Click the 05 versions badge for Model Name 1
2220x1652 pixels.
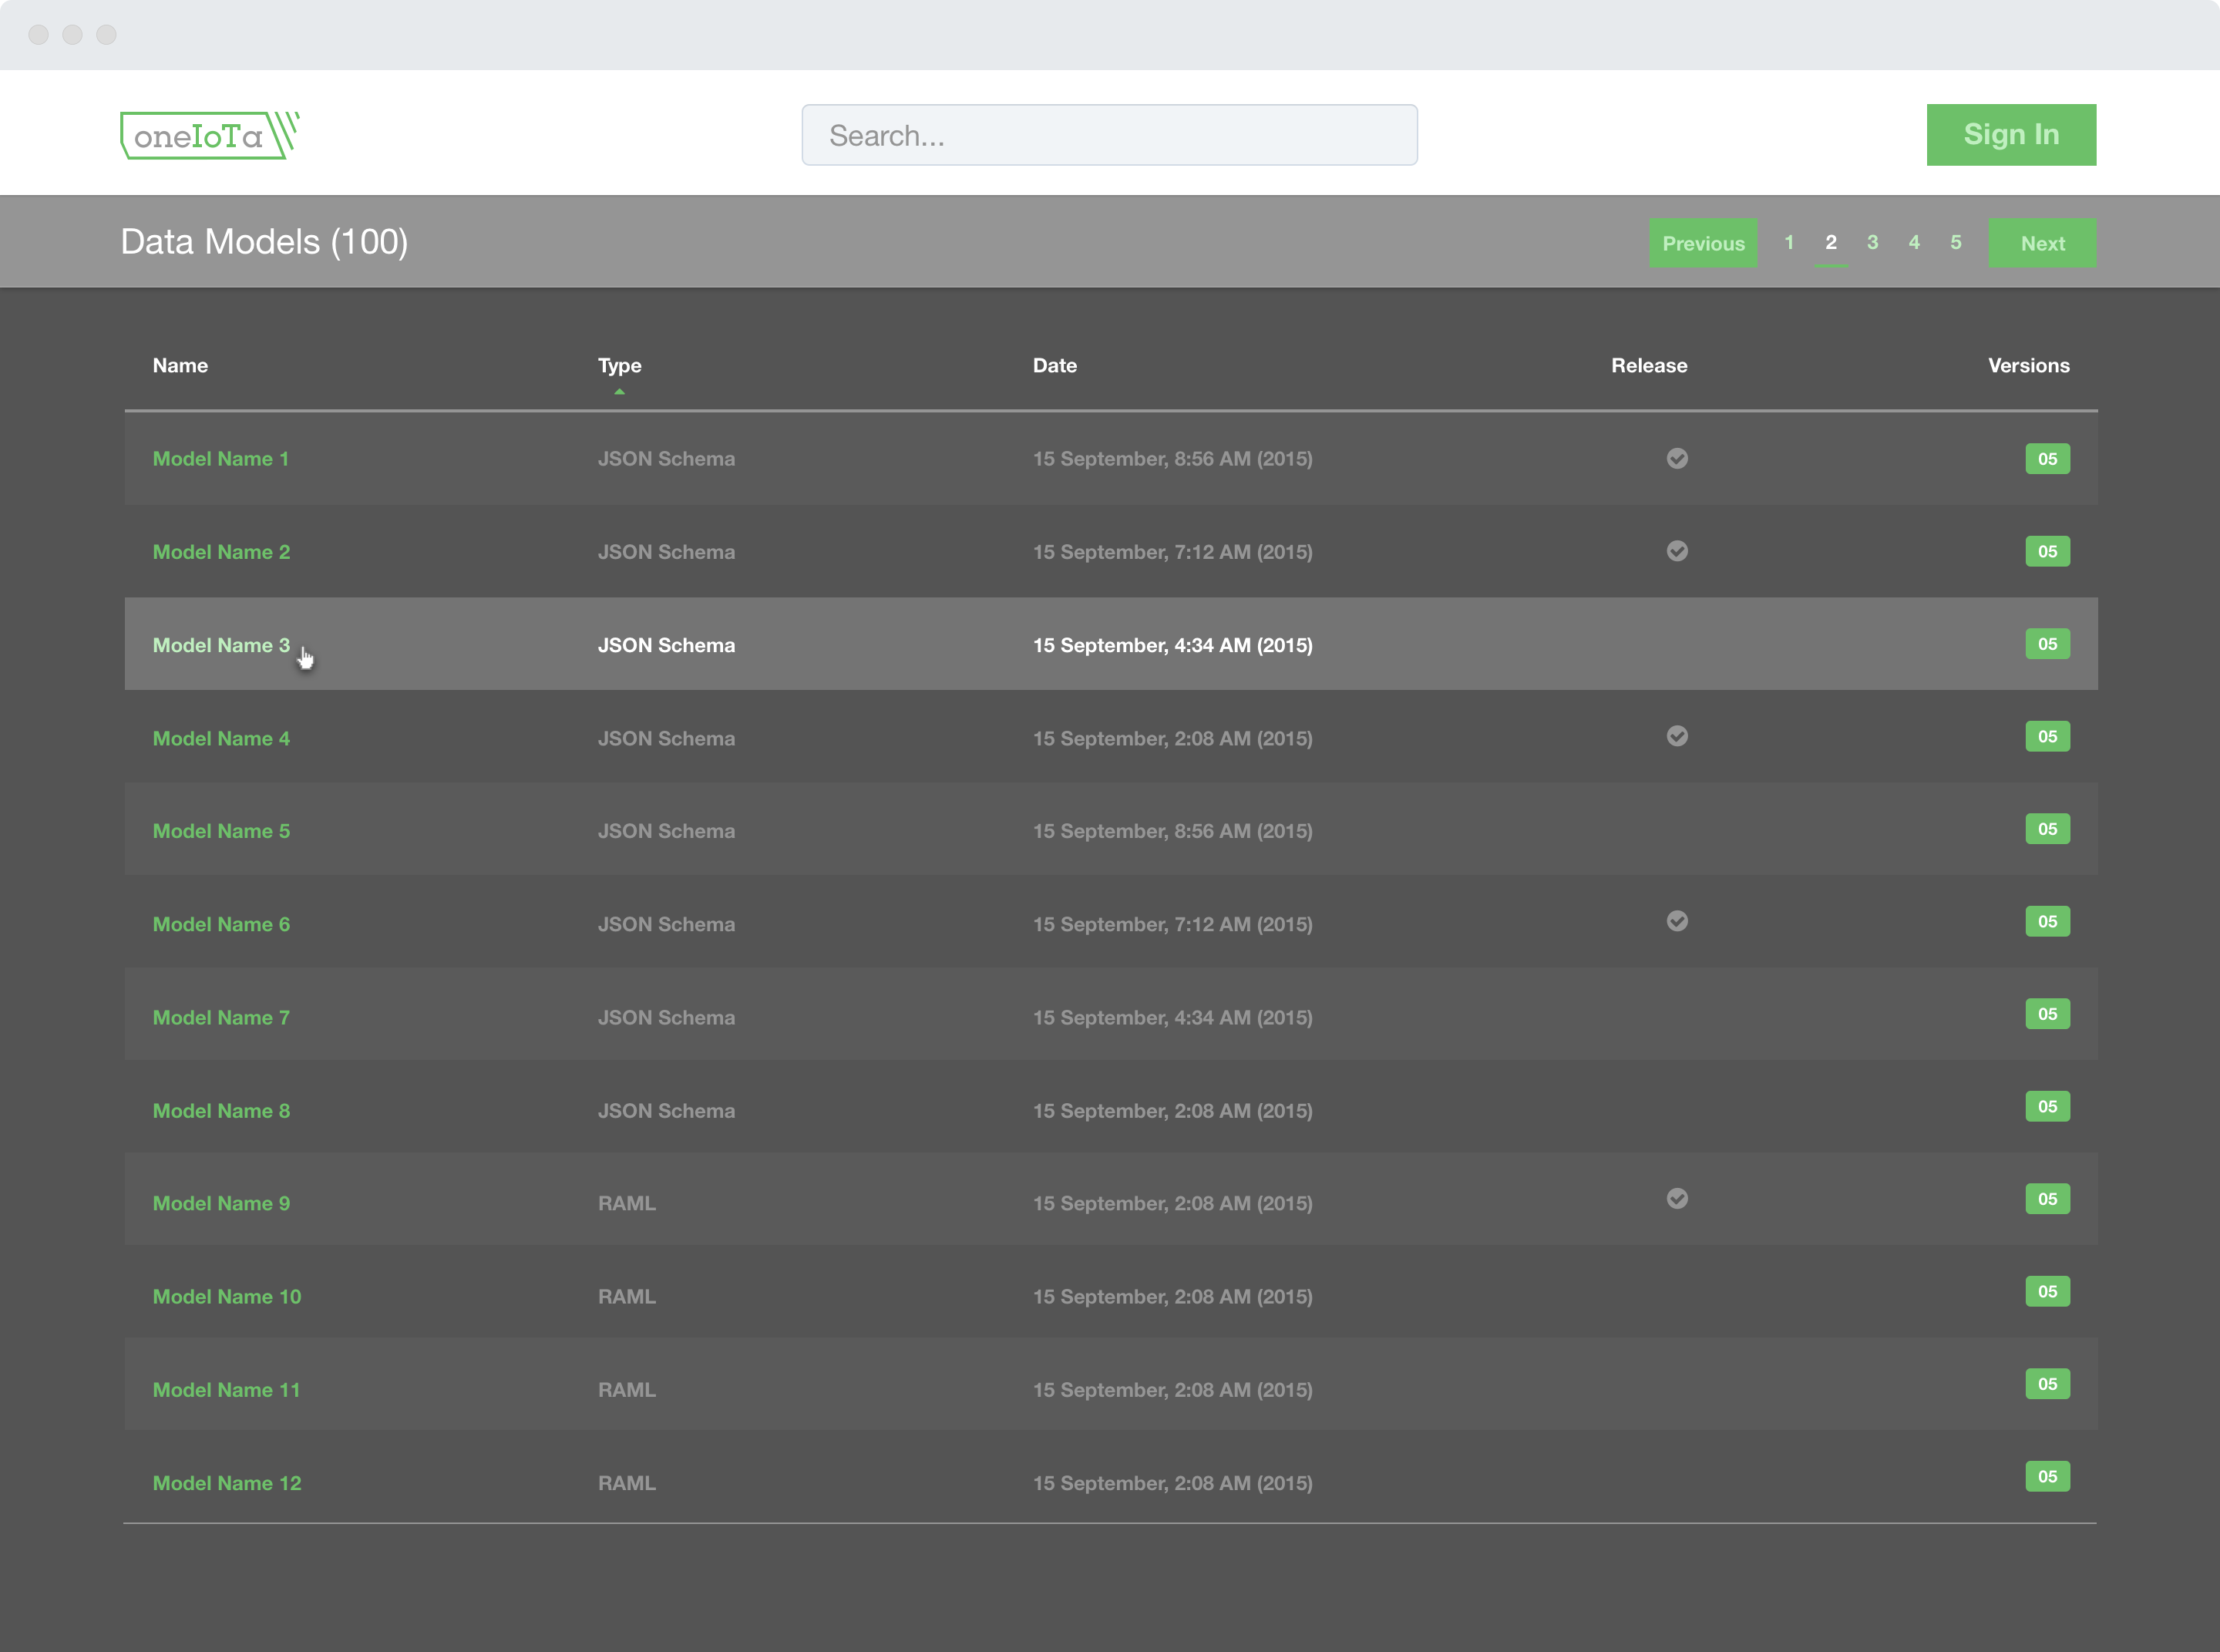click(2047, 459)
